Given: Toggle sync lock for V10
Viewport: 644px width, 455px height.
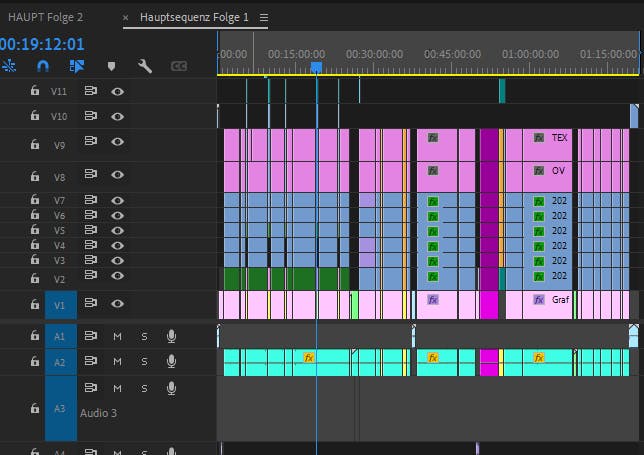Looking at the screenshot, I should (x=91, y=116).
